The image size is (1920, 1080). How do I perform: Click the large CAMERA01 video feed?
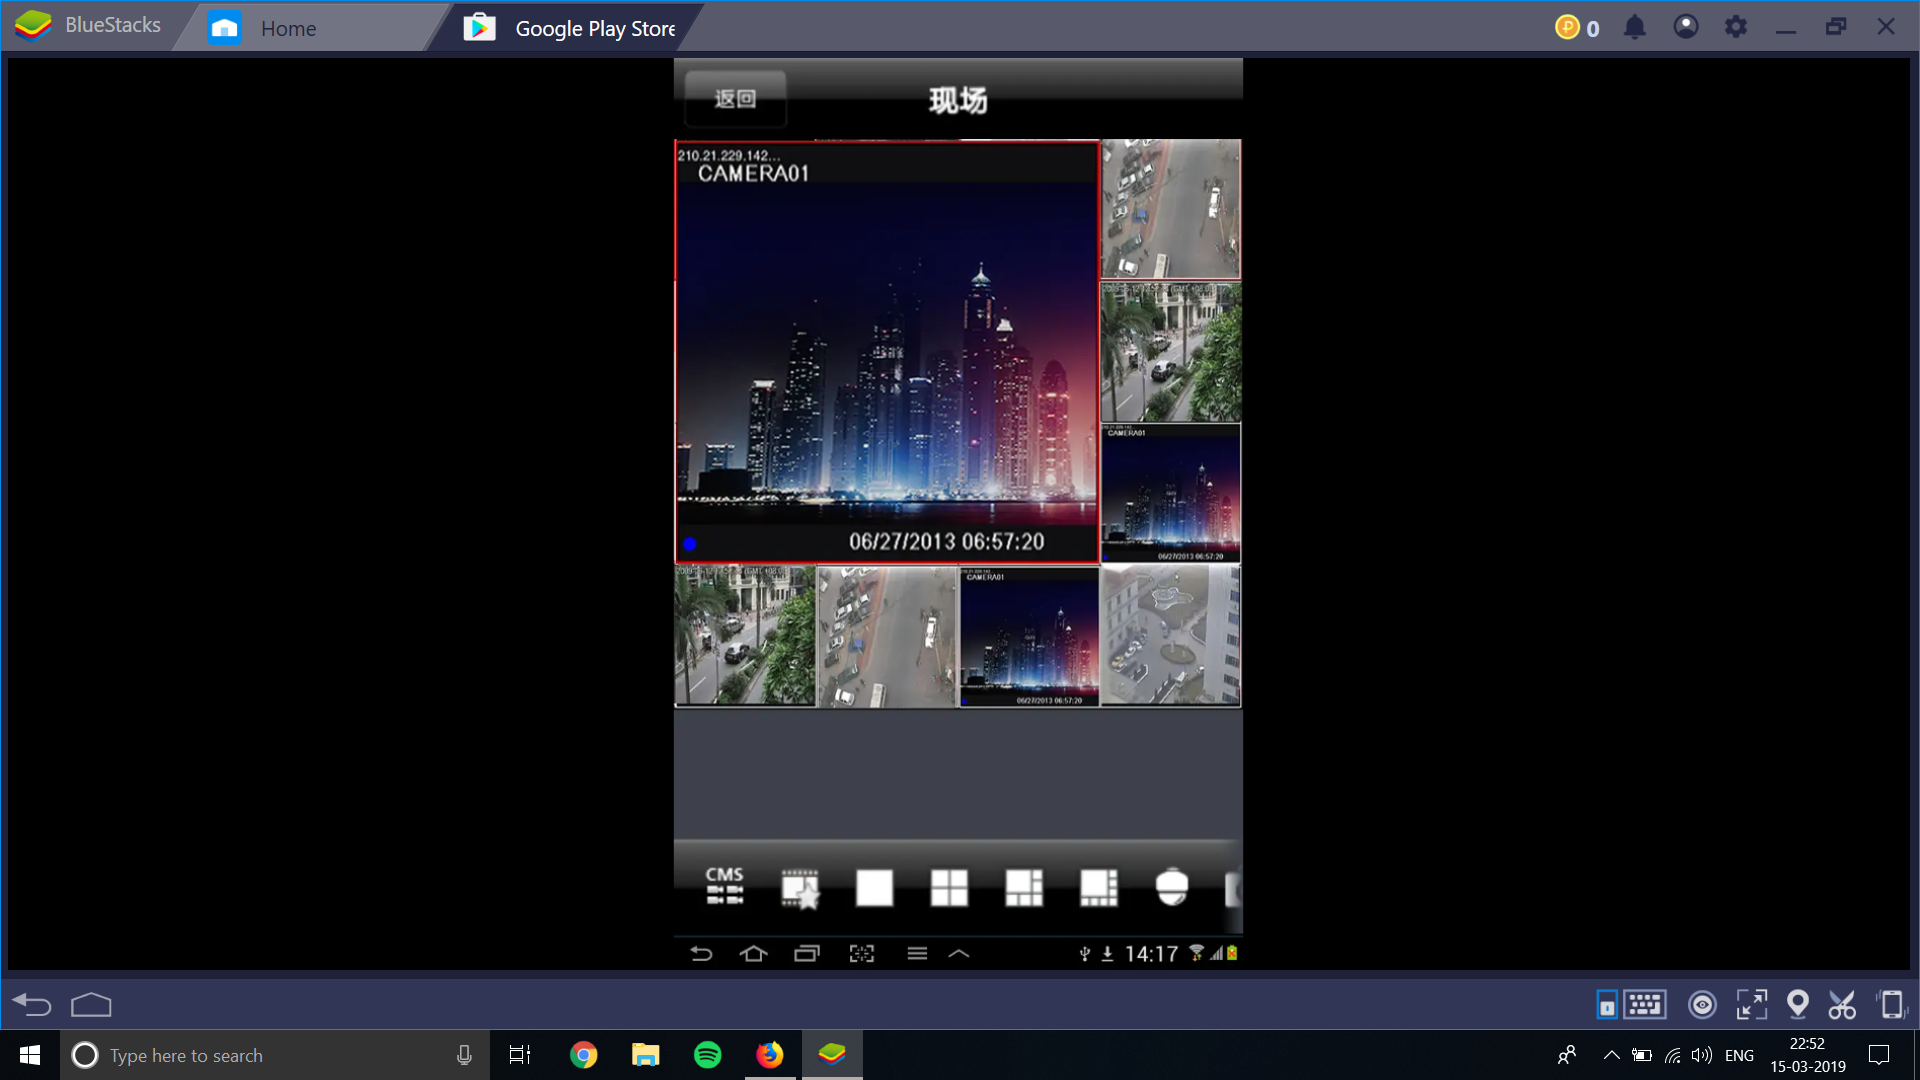click(887, 351)
